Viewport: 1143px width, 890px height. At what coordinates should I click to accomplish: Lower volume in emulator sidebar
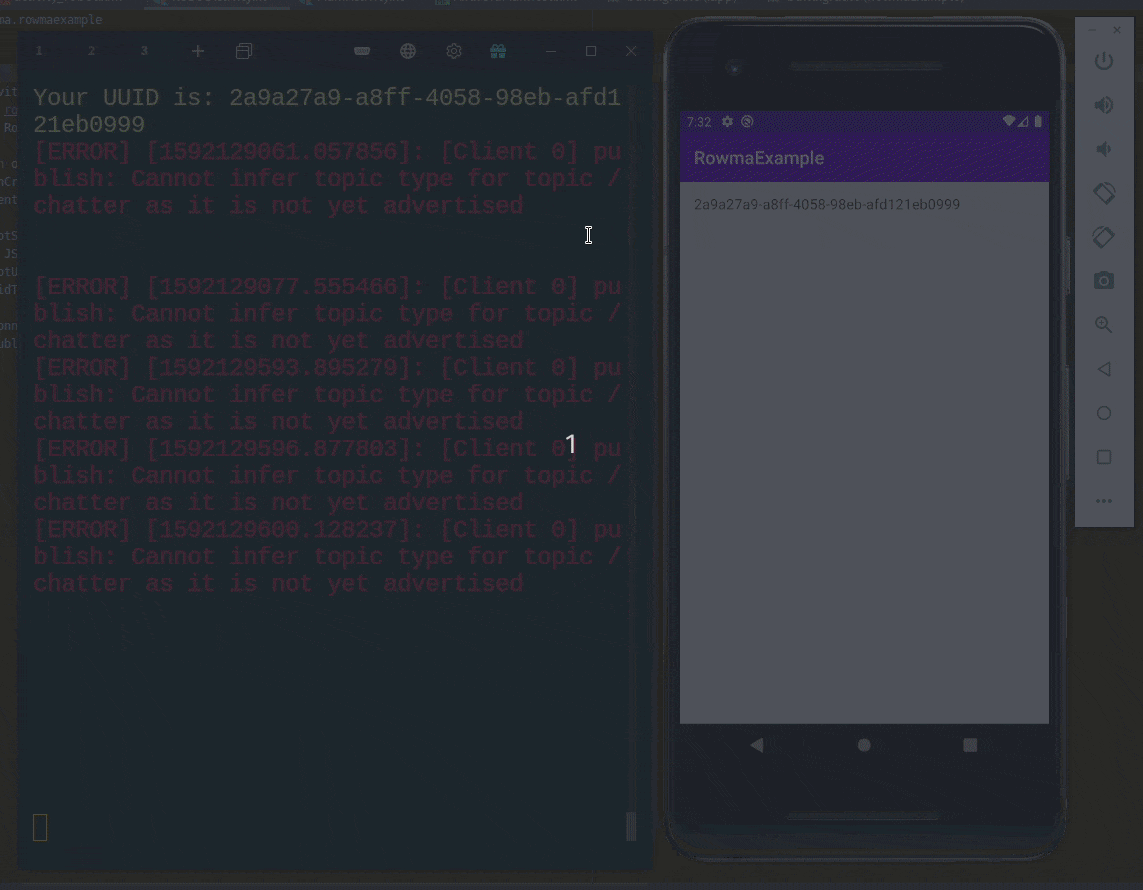[1104, 149]
